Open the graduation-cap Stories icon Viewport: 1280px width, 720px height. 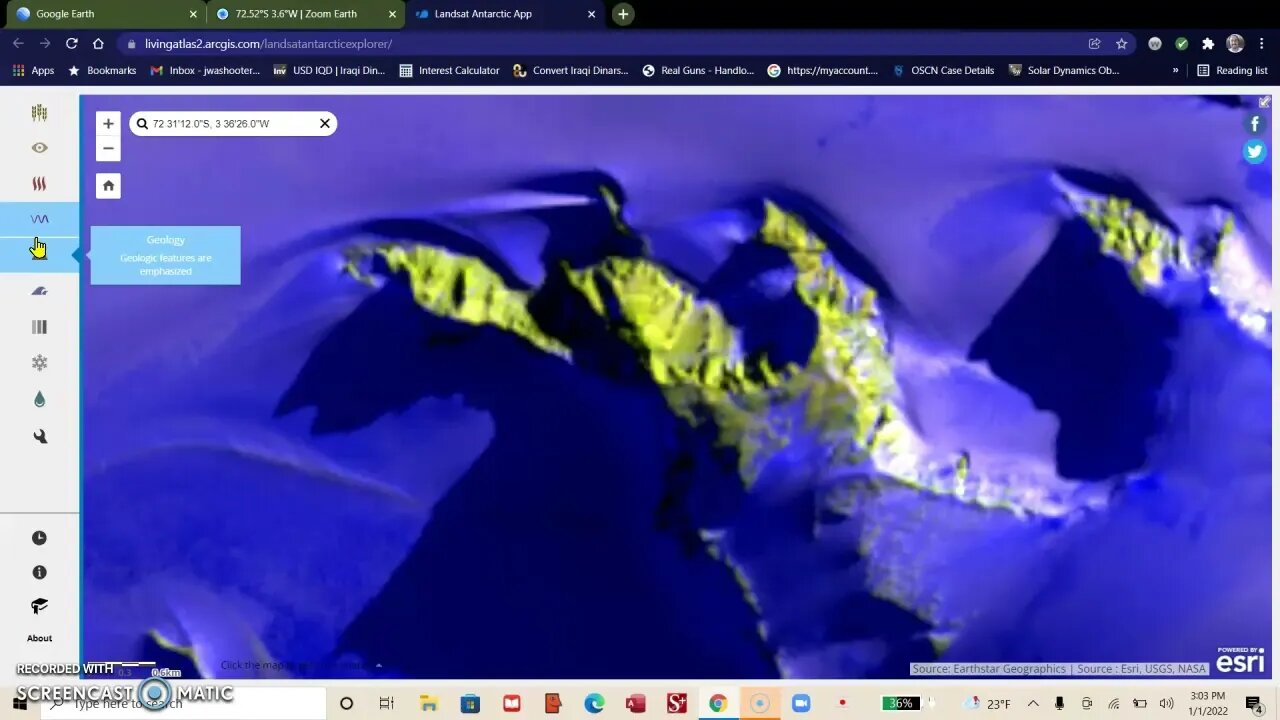(x=39, y=607)
